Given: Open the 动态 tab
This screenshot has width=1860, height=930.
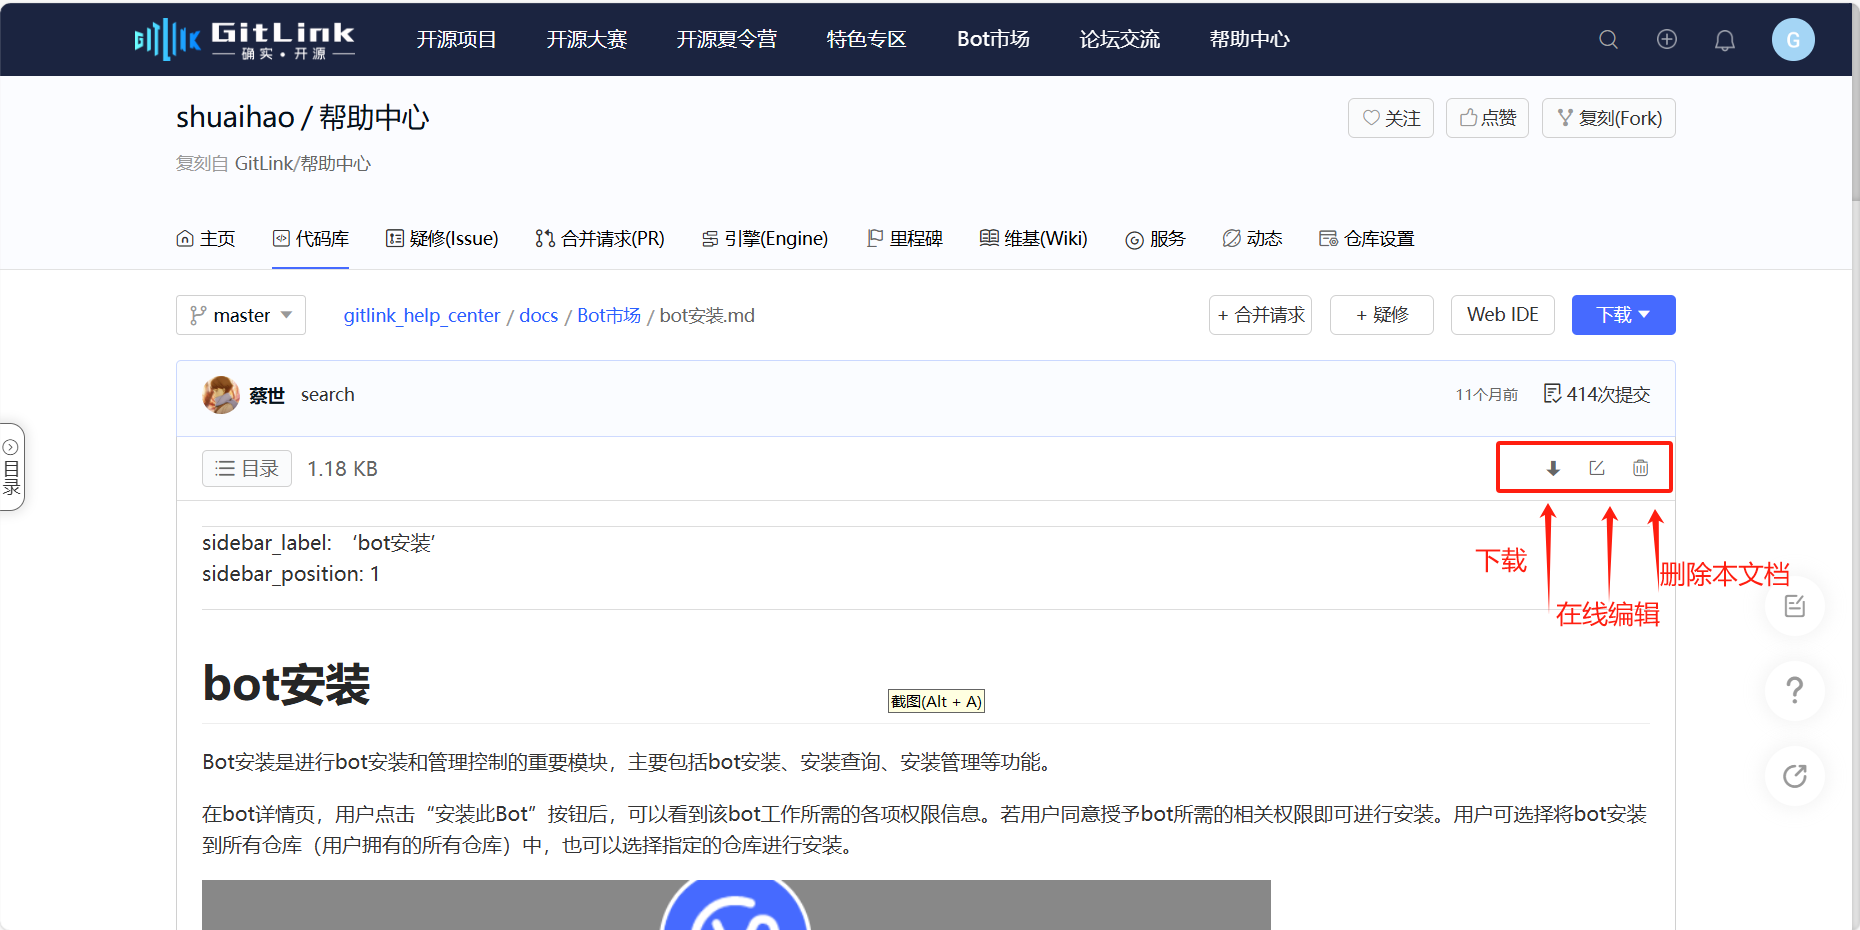Looking at the screenshot, I should pyautogui.click(x=1252, y=238).
